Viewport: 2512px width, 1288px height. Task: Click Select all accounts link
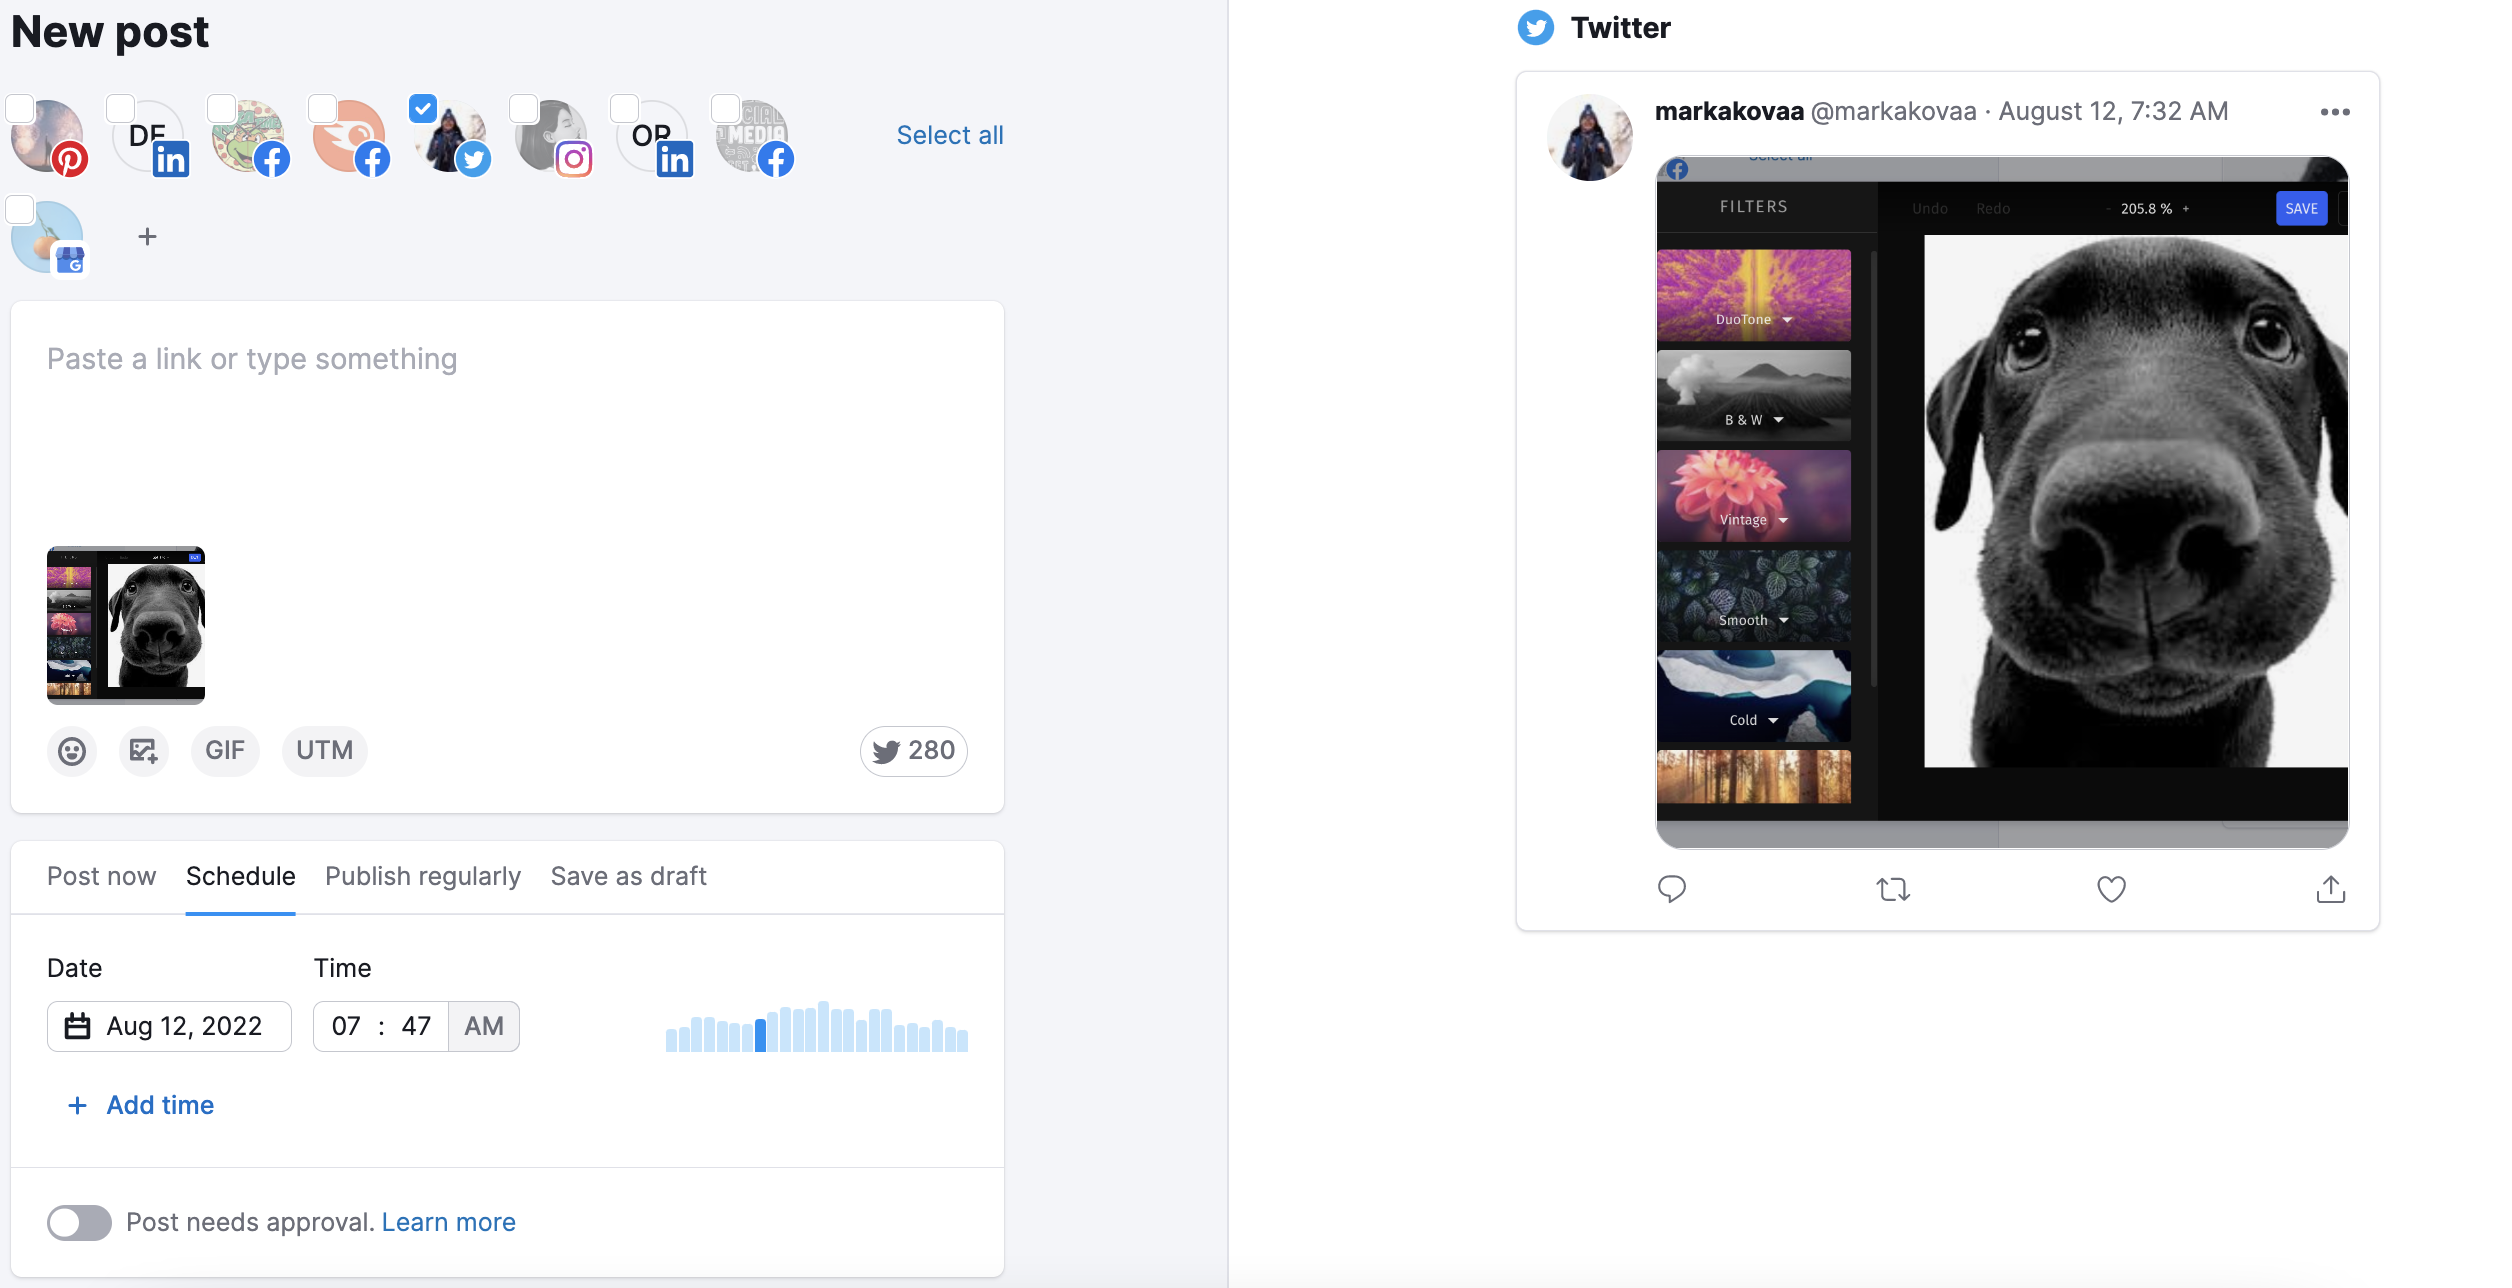click(x=950, y=135)
